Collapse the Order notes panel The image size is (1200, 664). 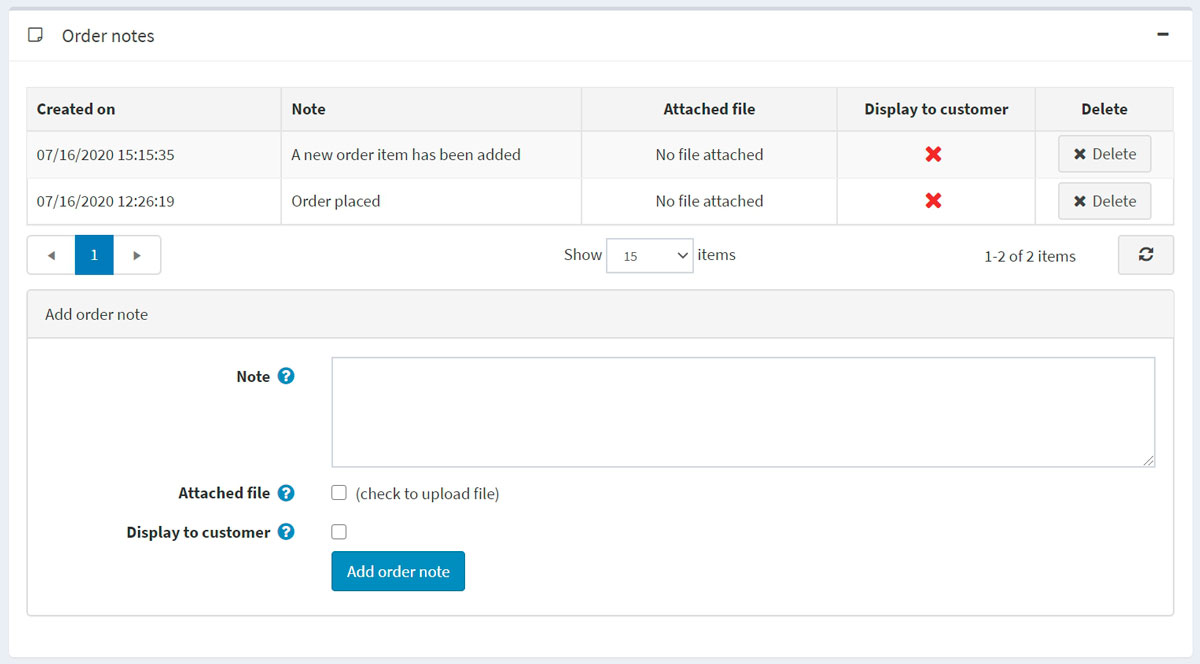click(1162, 34)
